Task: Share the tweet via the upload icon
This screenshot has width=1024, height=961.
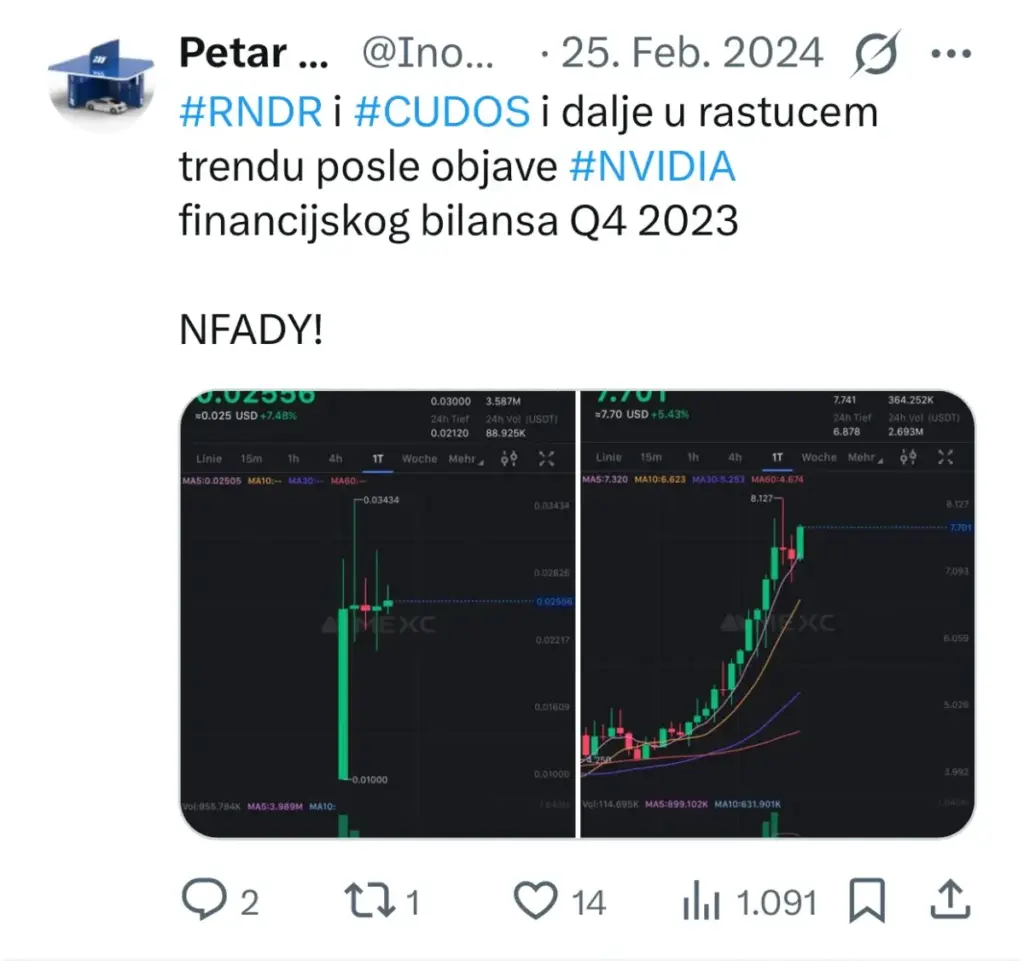Action: tap(950, 902)
